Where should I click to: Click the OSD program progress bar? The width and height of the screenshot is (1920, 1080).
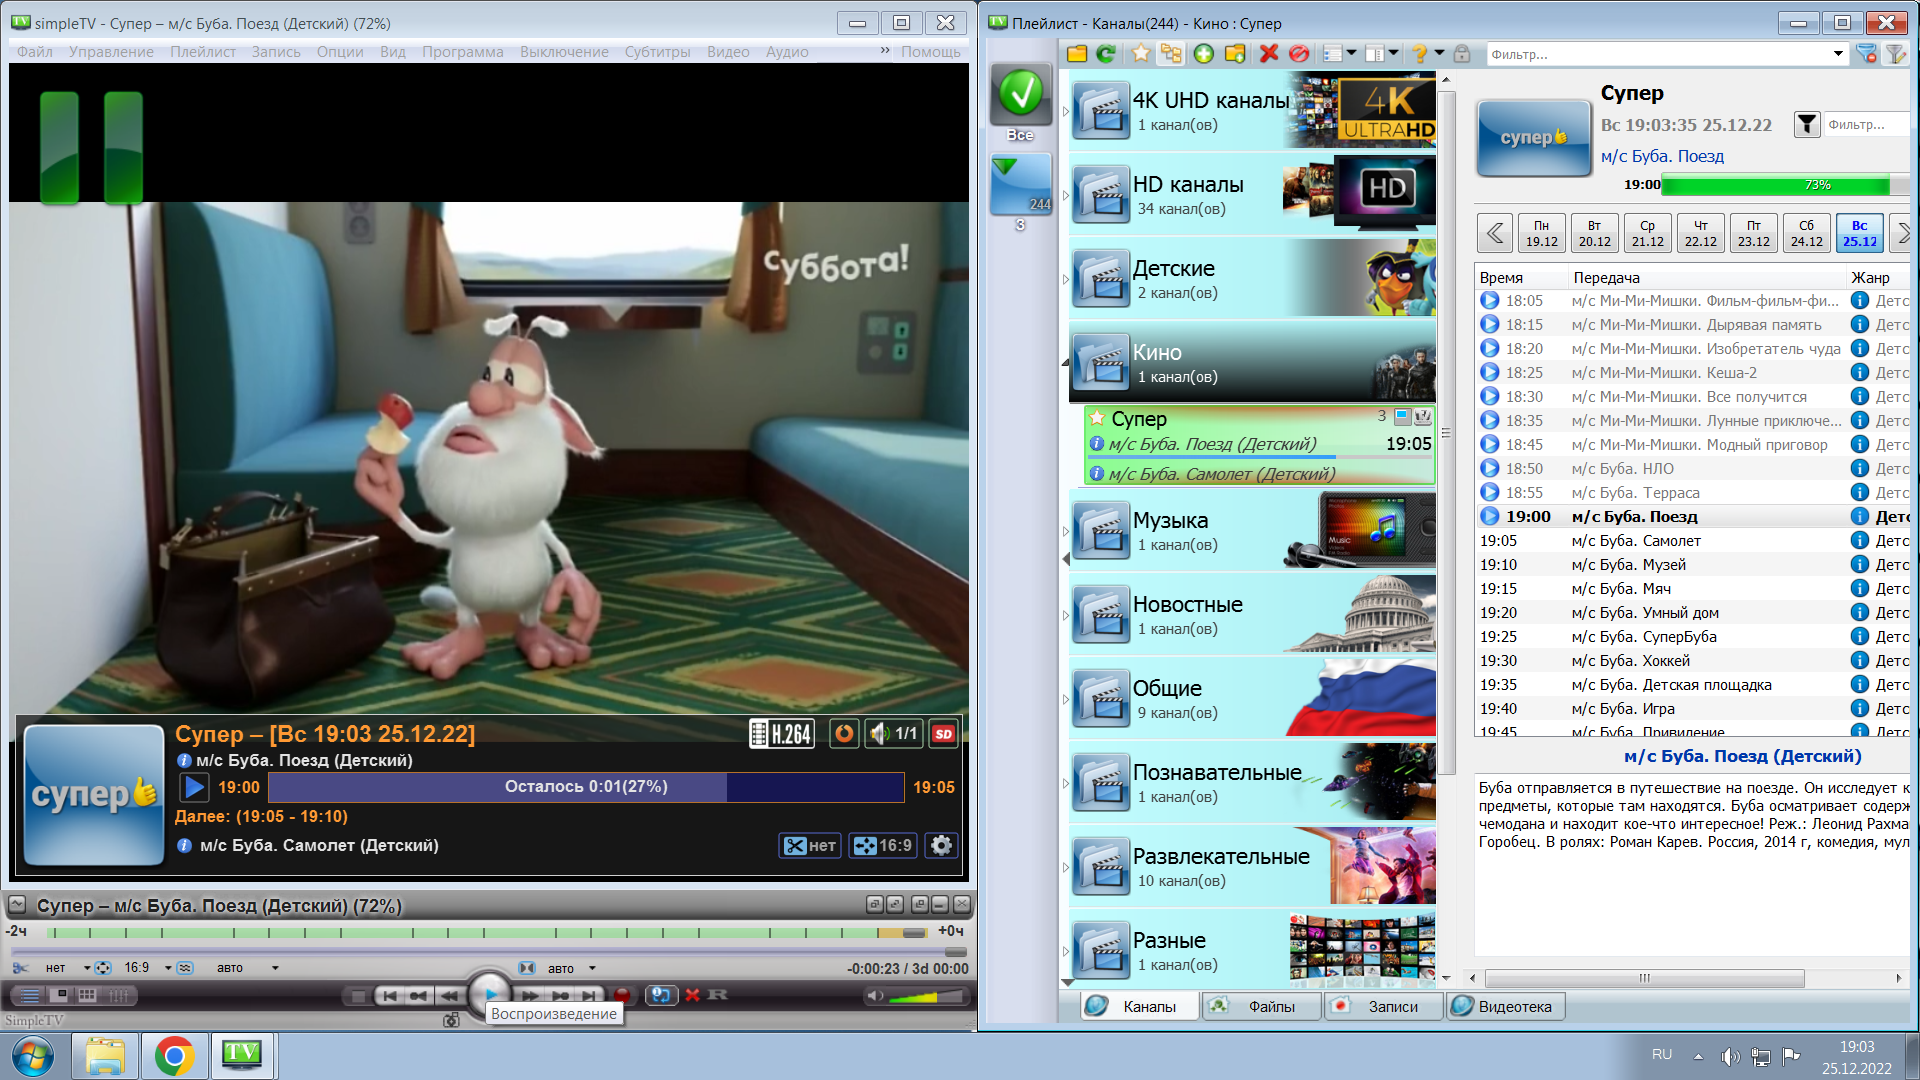(586, 787)
